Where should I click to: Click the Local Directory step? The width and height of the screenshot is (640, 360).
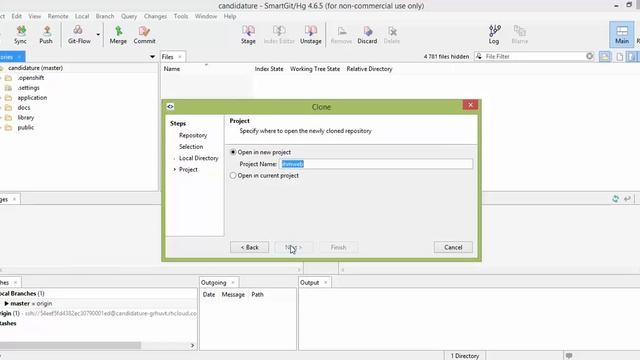198,158
